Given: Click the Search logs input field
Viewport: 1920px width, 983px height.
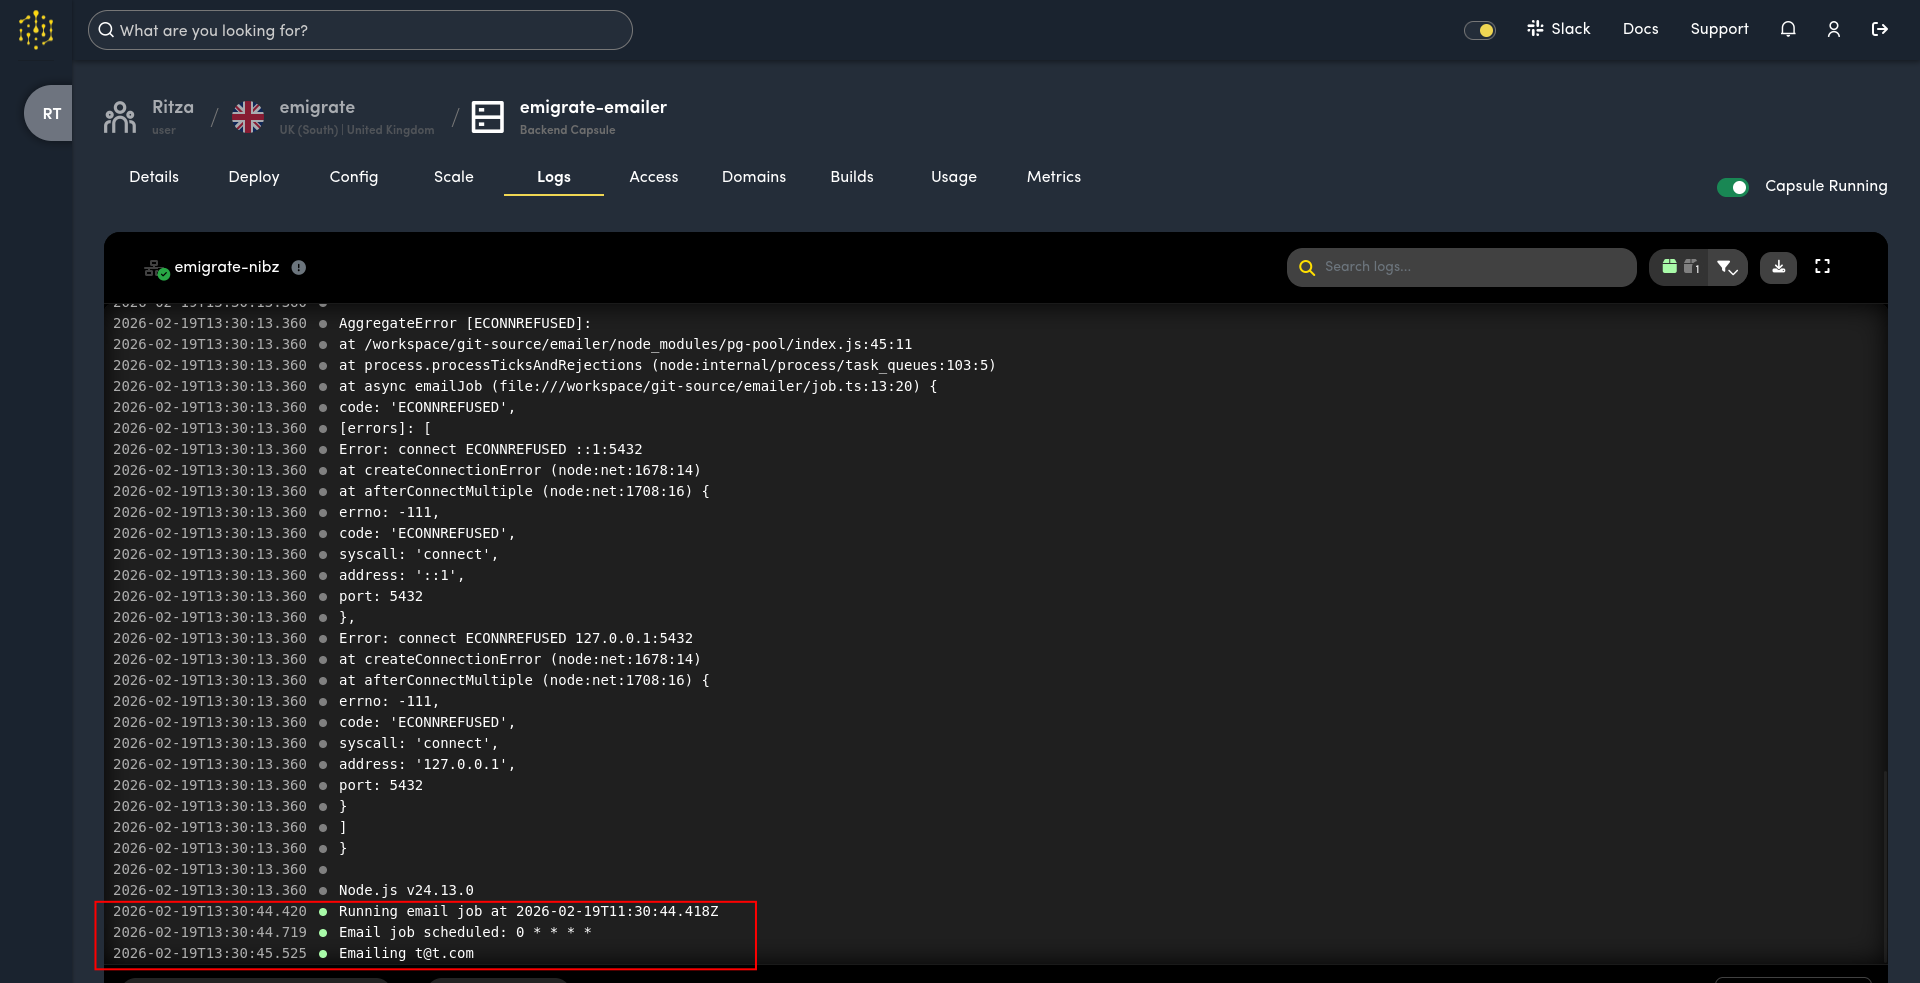Looking at the screenshot, I should 1460,267.
